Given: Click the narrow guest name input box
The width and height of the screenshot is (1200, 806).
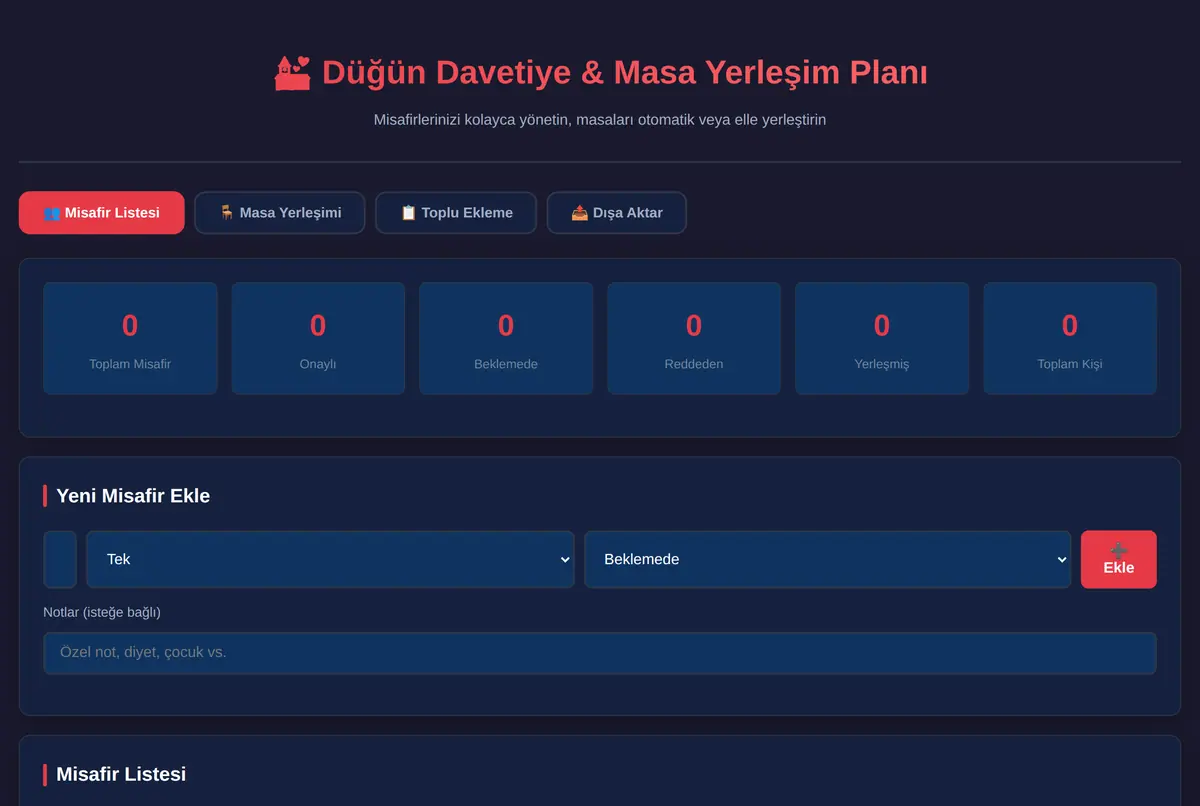Looking at the screenshot, I should point(60,559).
